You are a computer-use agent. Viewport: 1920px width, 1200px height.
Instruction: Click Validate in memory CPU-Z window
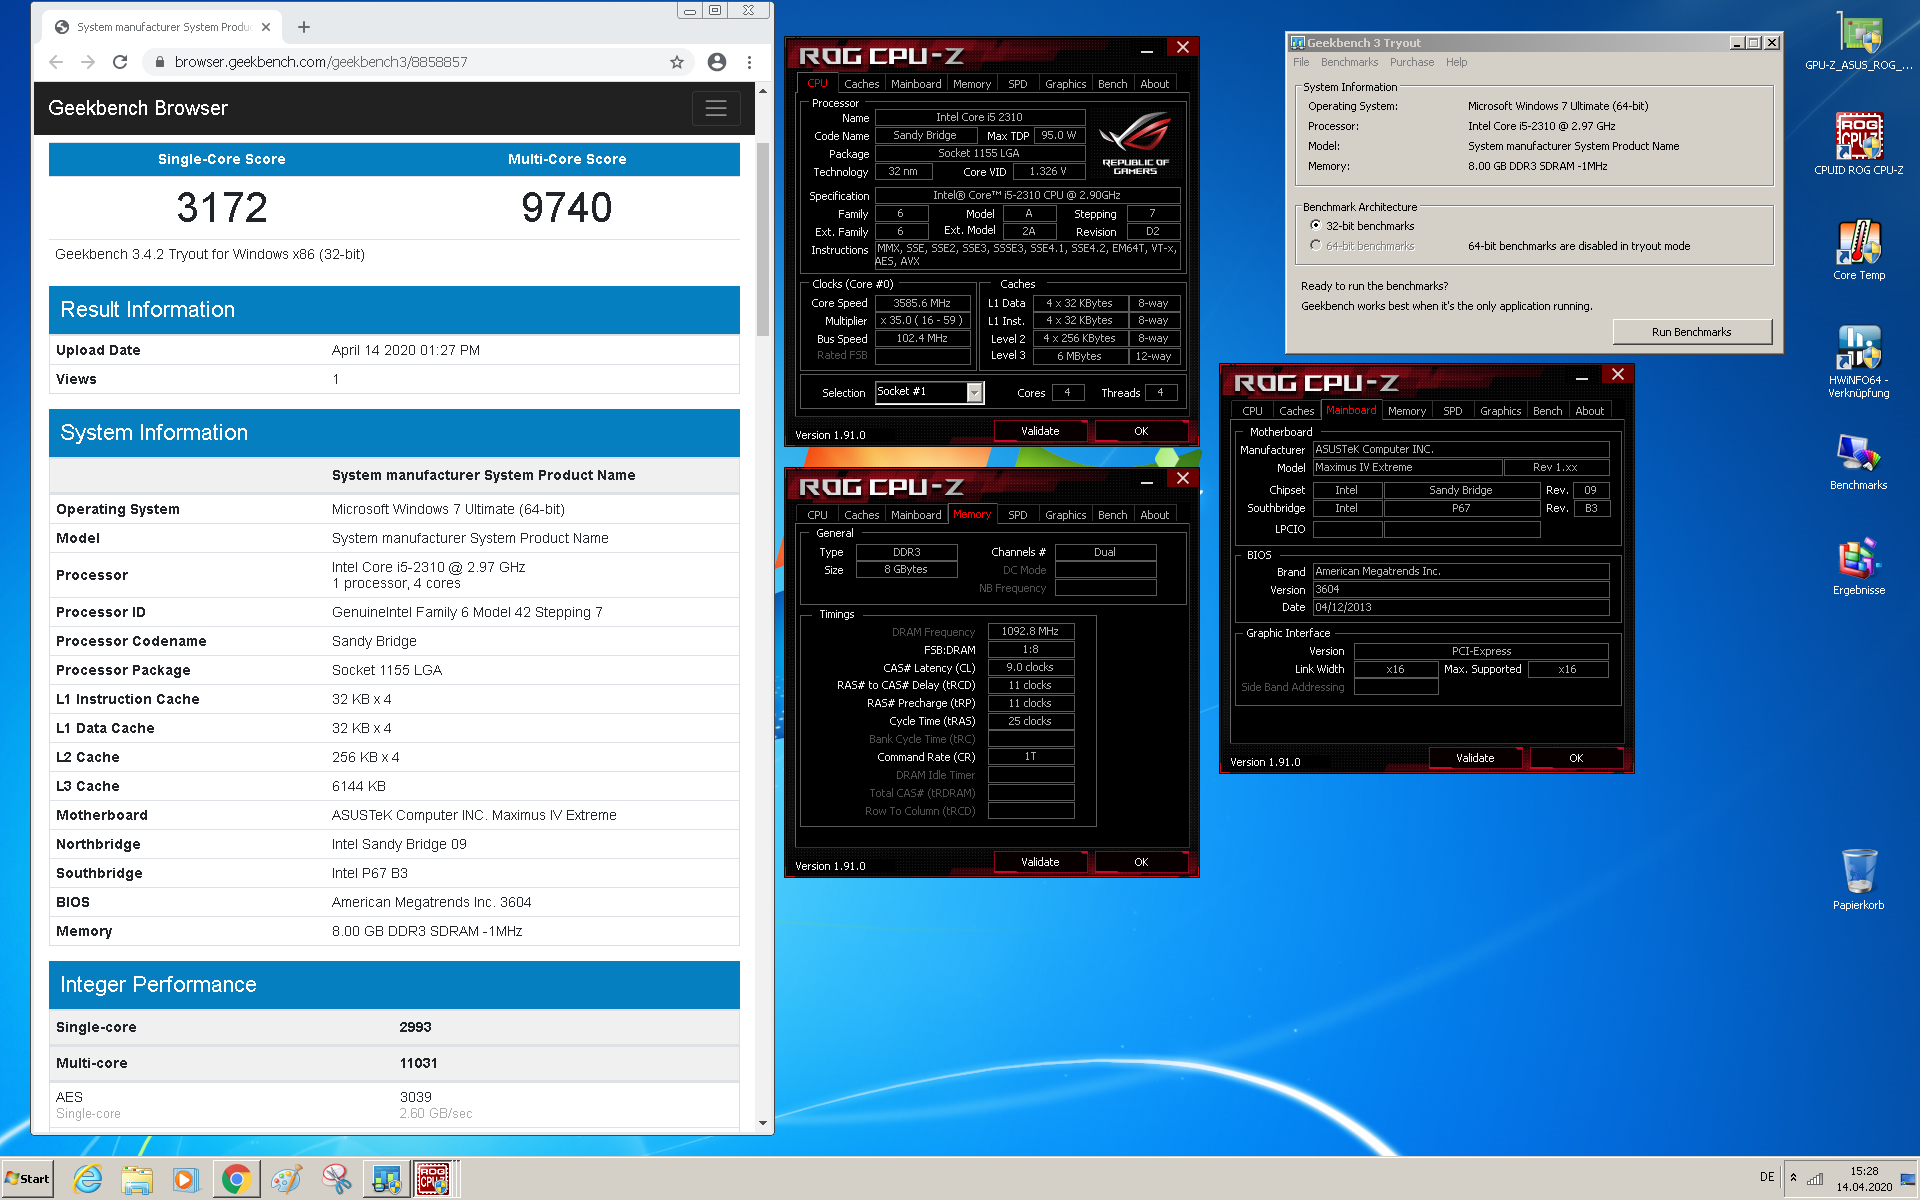pyautogui.click(x=1040, y=862)
